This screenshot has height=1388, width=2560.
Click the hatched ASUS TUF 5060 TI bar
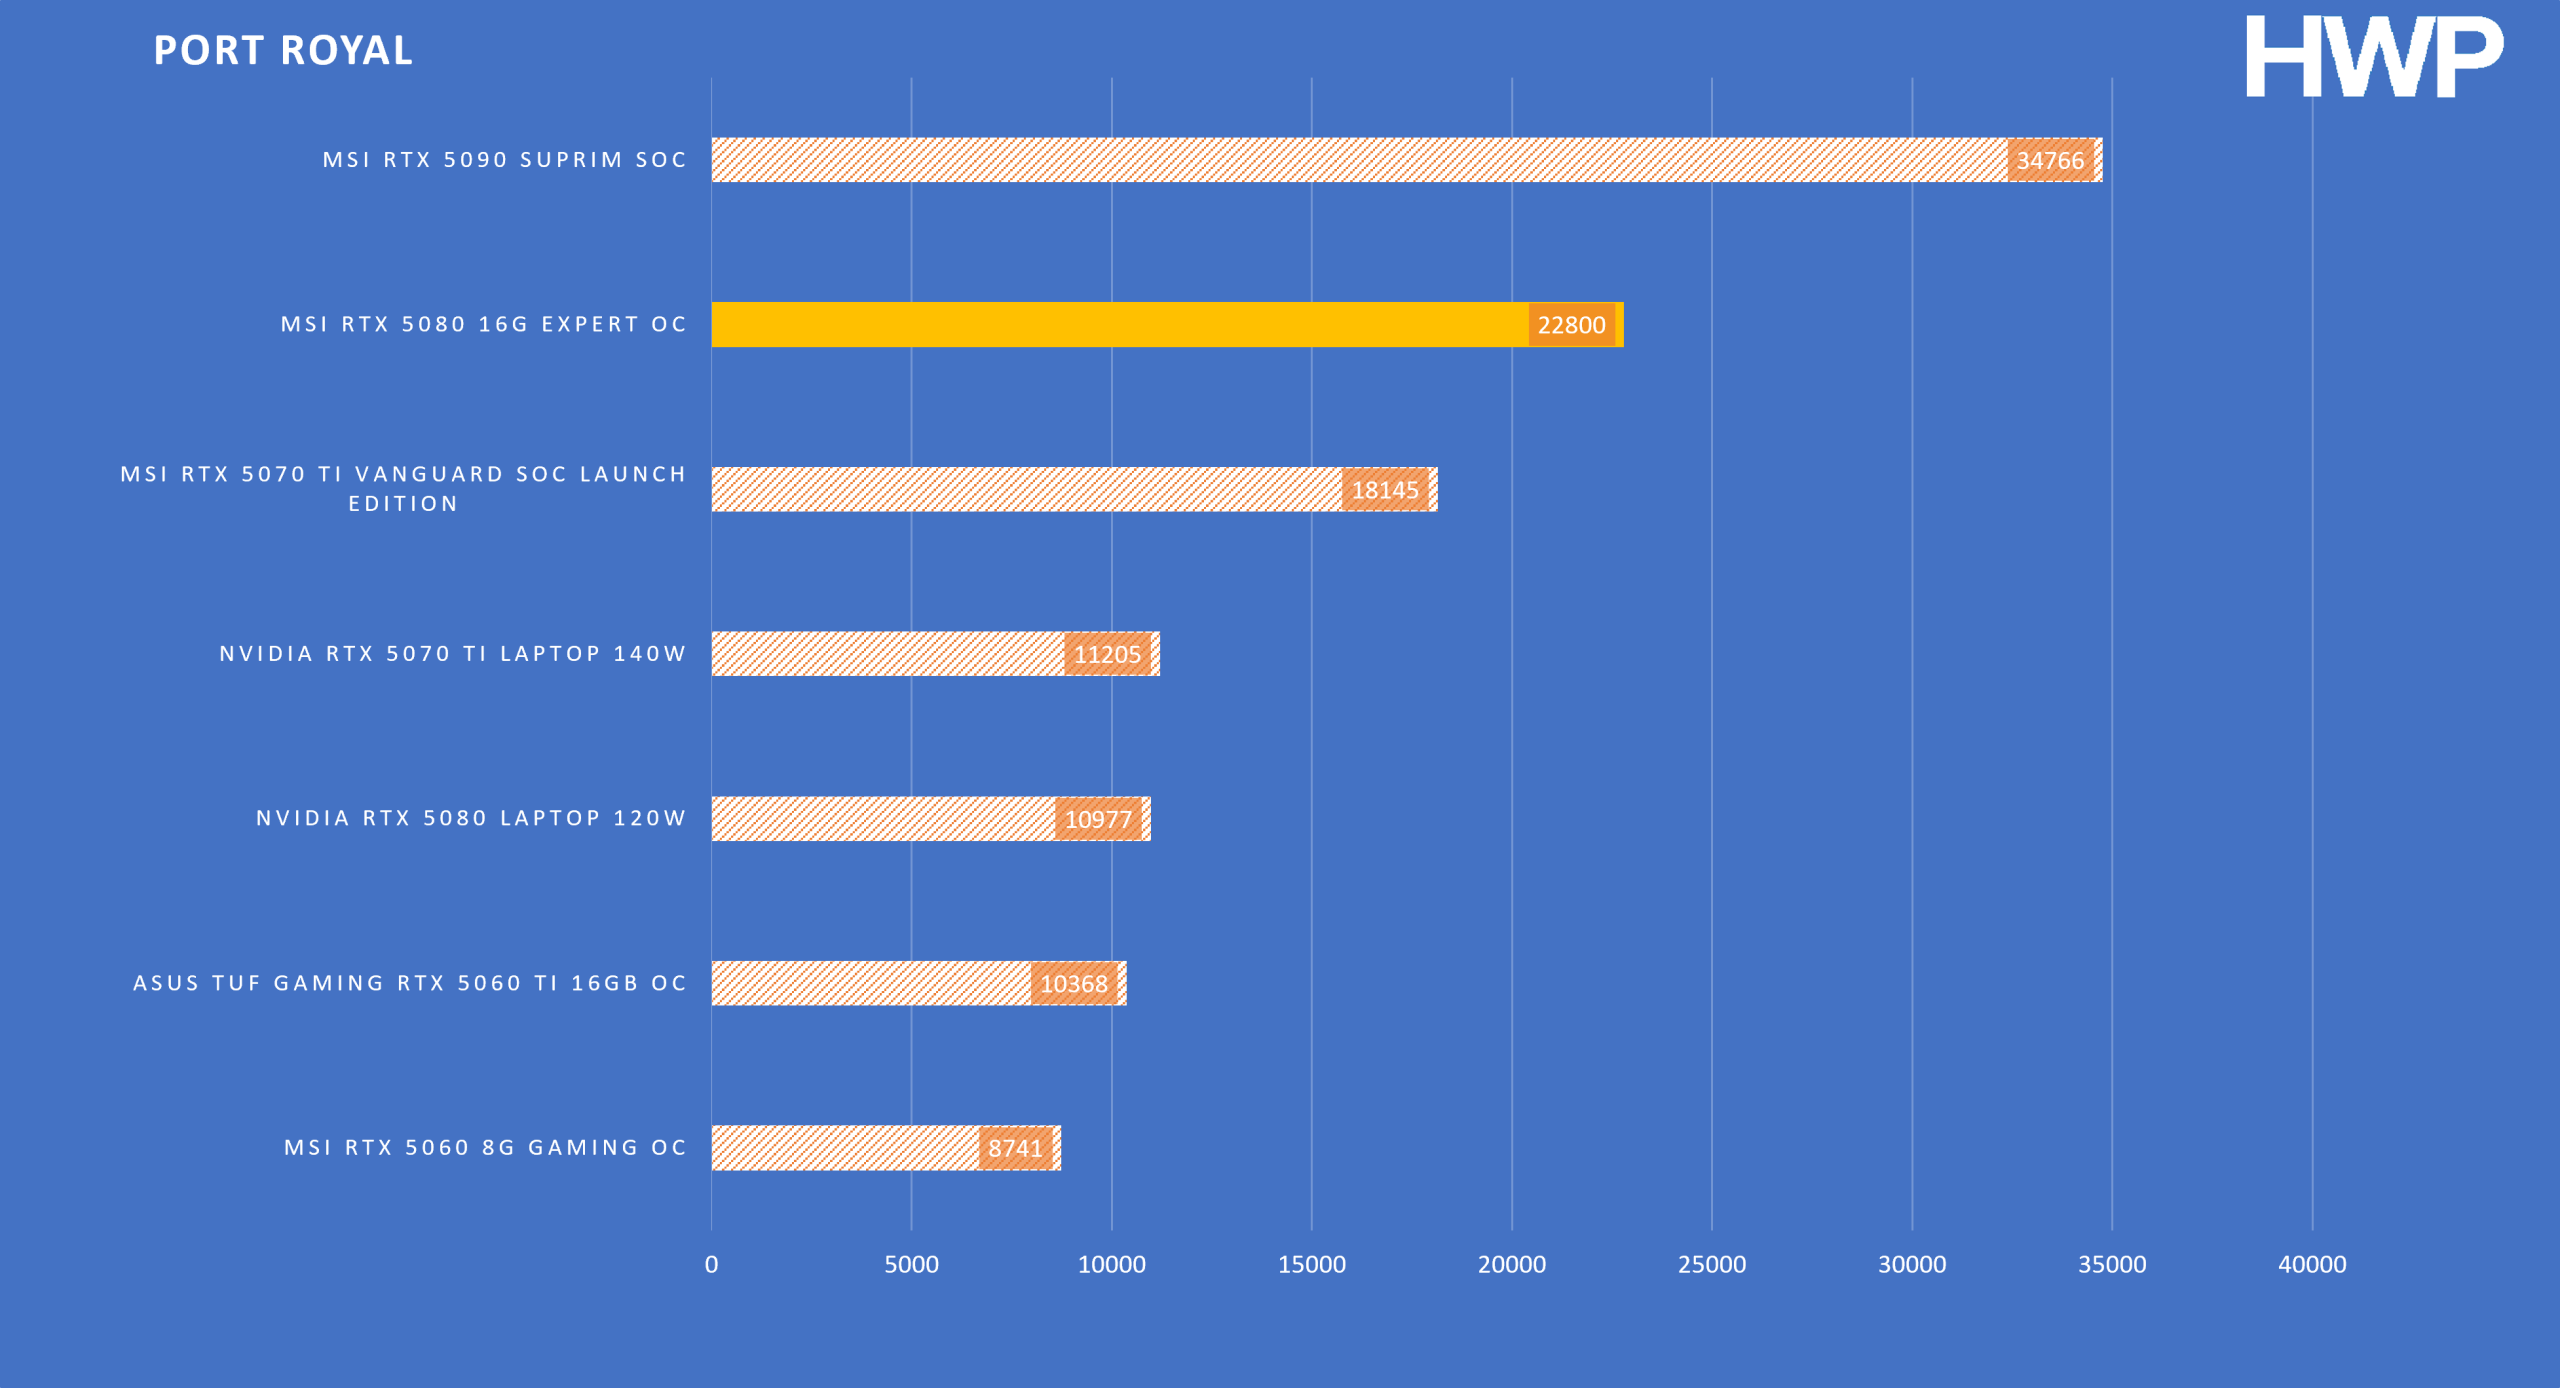[x=919, y=983]
